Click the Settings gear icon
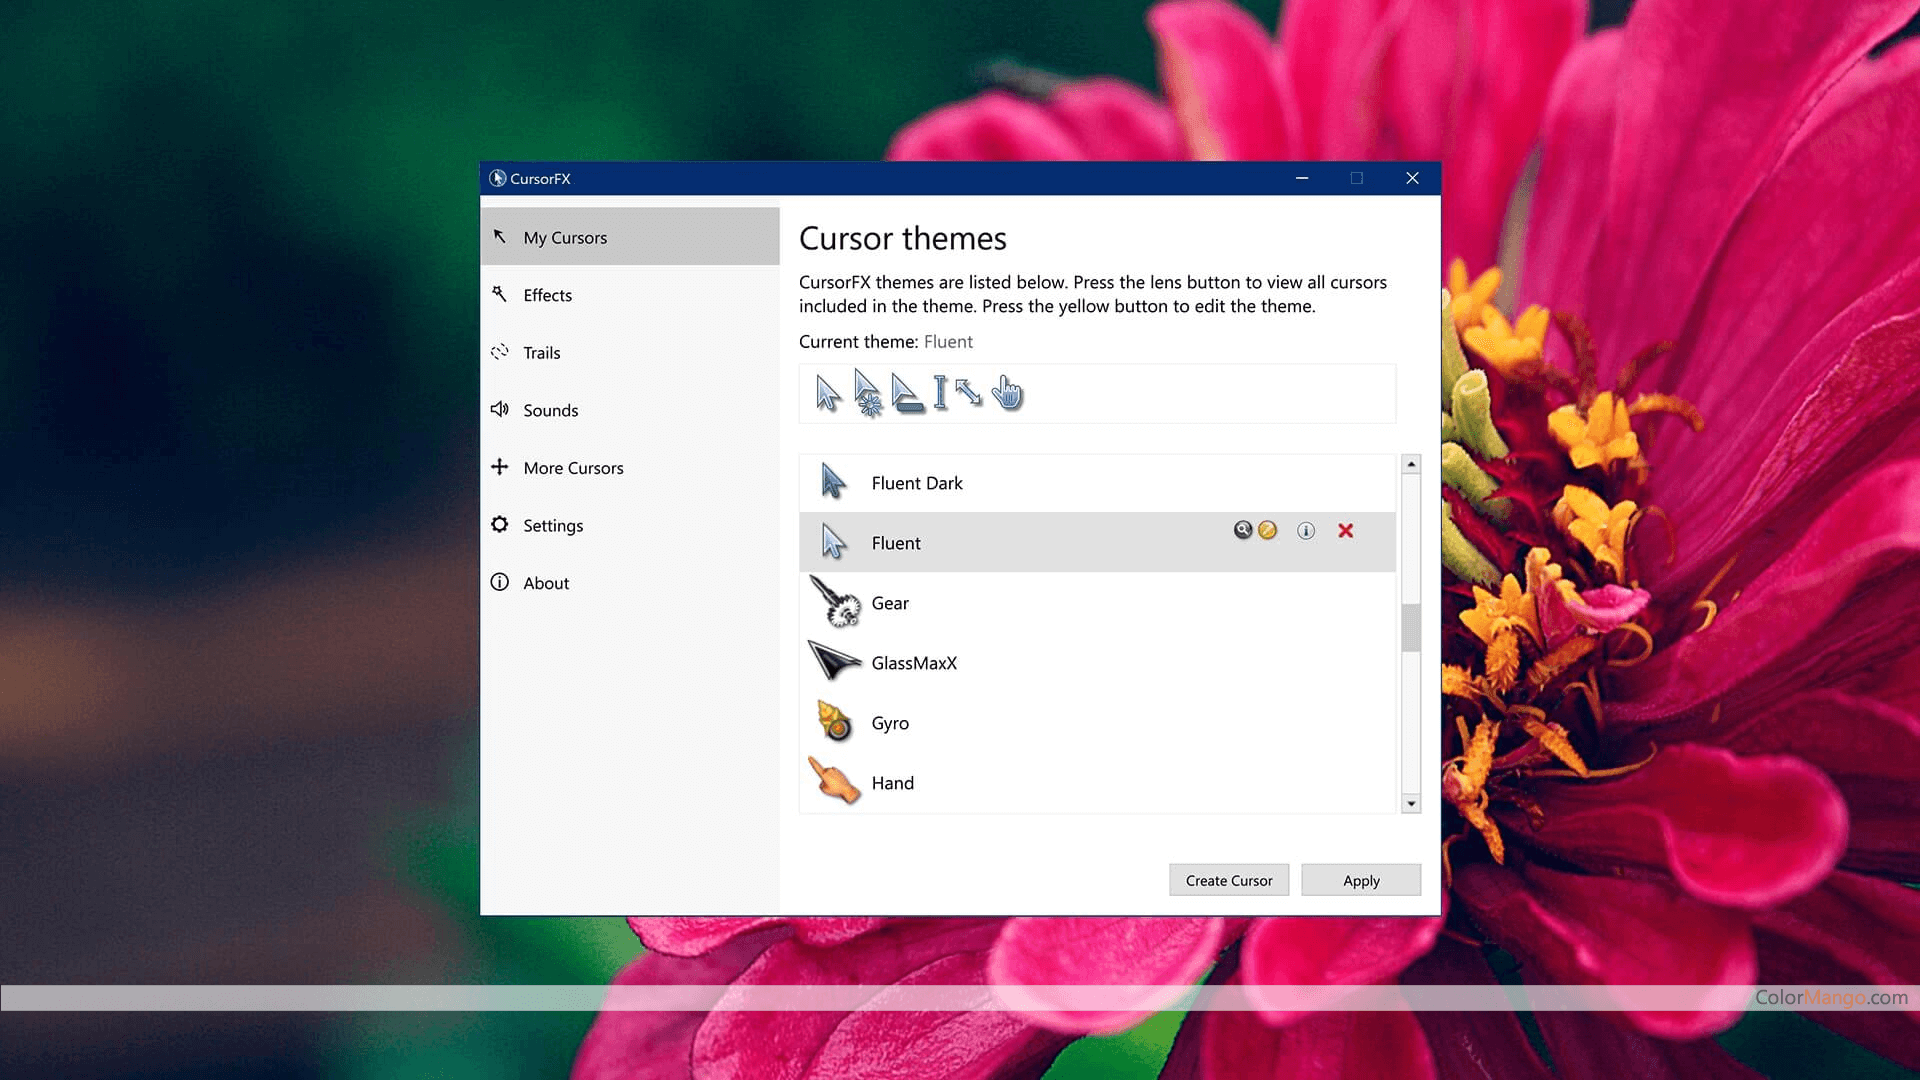The height and width of the screenshot is (1080, 1920). (x=500, y=524)
